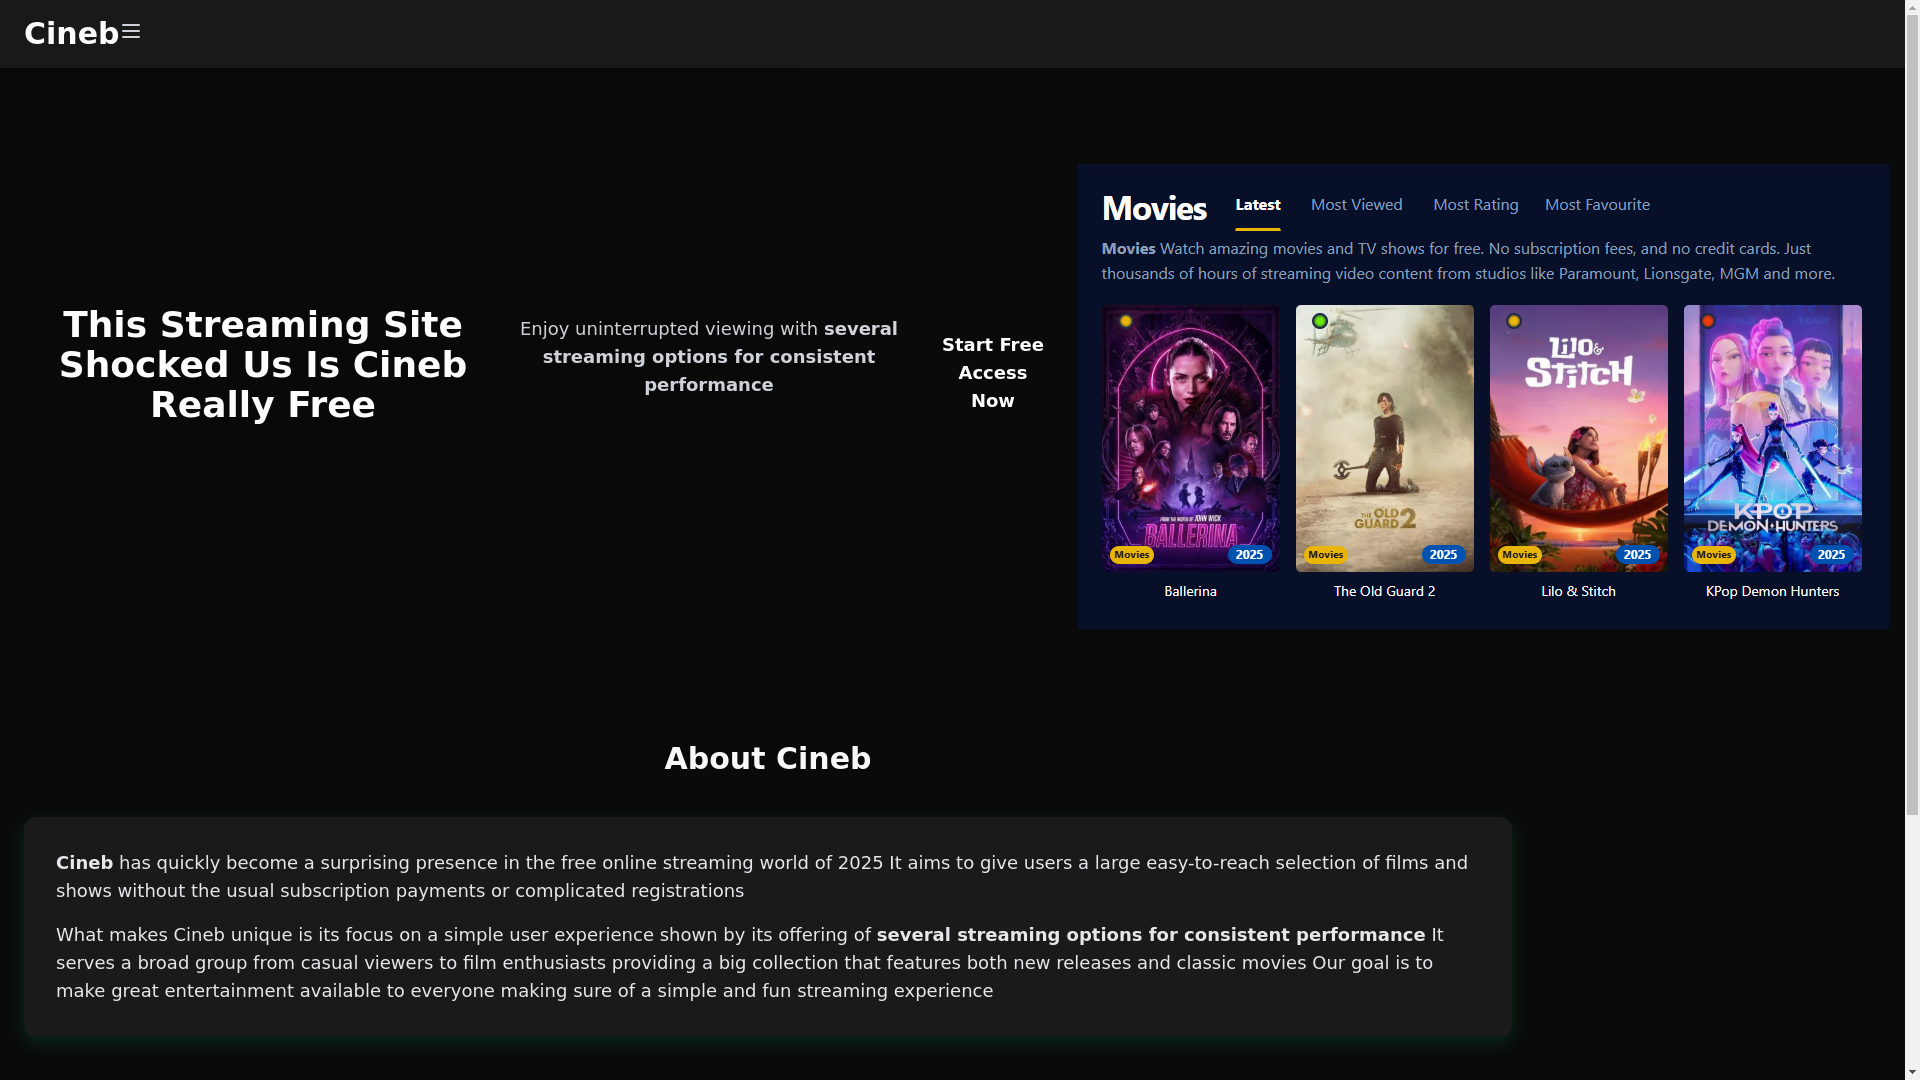Open the Lilo & Stitch poster
This screenshot has height=1080, width=1920.
(1578, 438)
